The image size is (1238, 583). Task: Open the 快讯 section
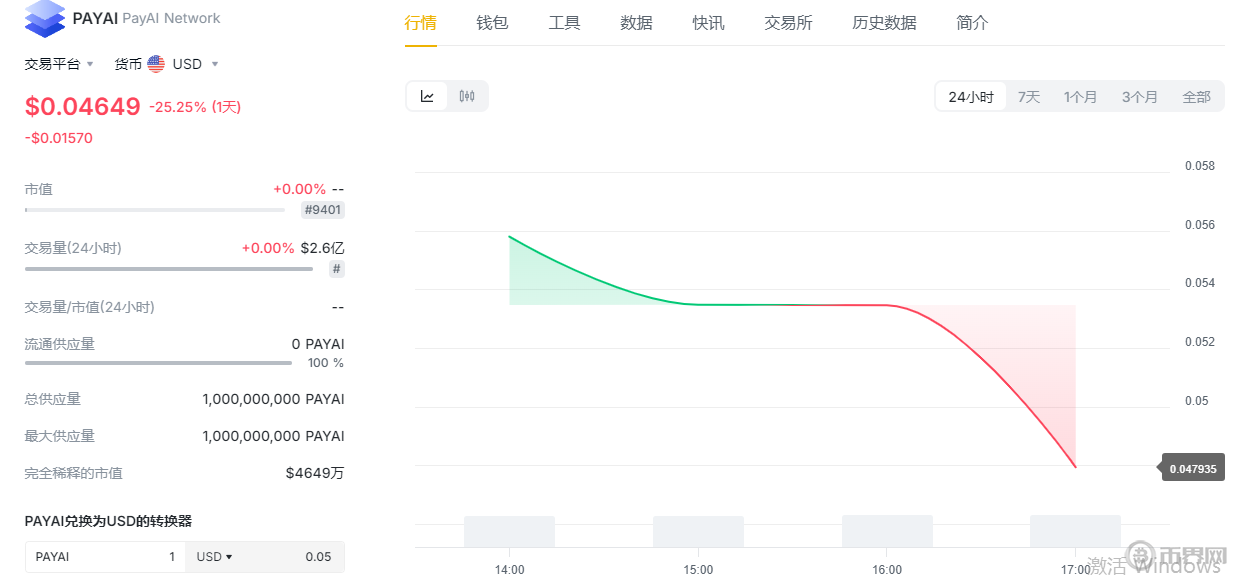tap(708, 22)
